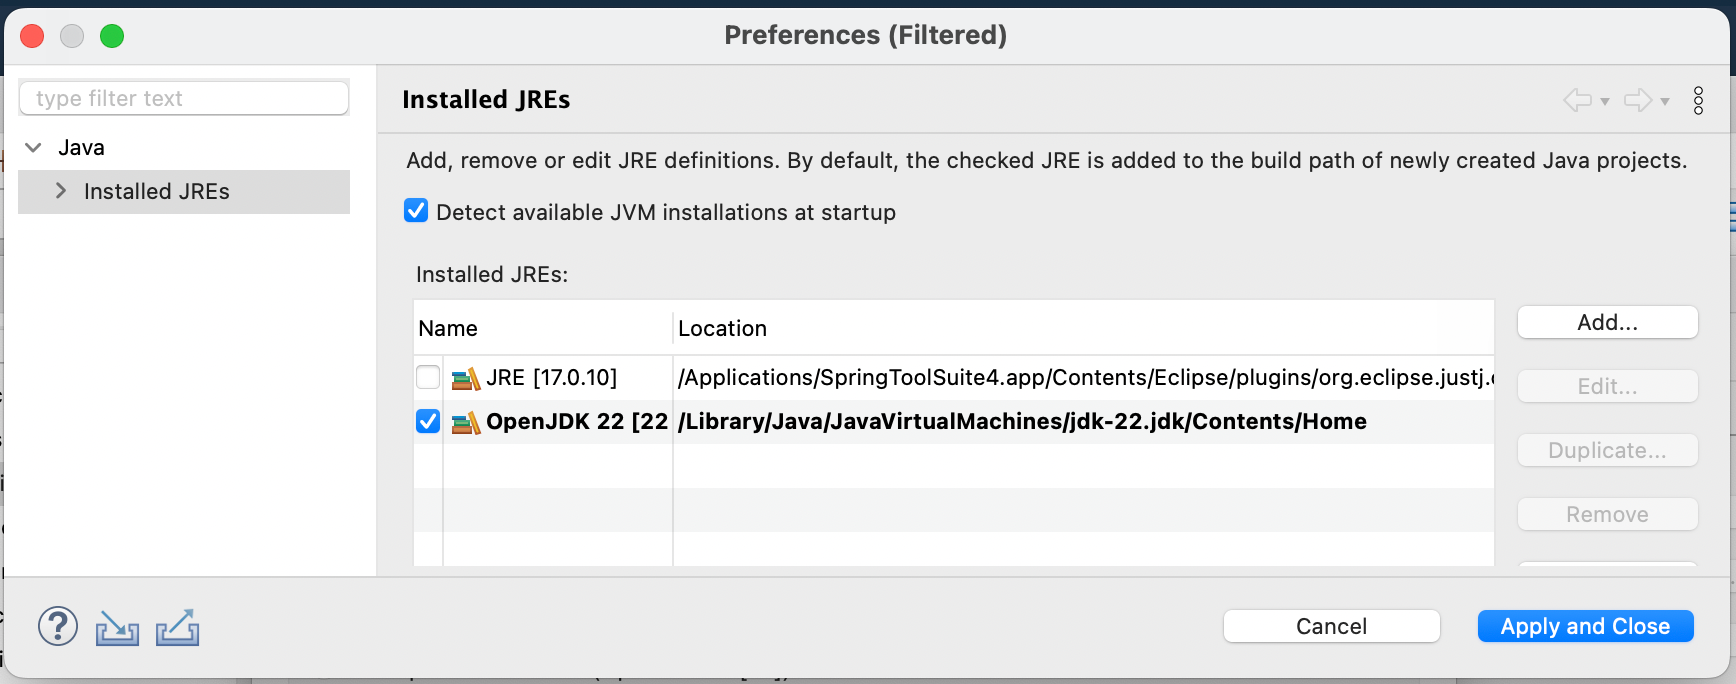Viewport: 1736px width, 684px height.
Task: Open the back history dropdown arrow
Action: point(1605,101)
